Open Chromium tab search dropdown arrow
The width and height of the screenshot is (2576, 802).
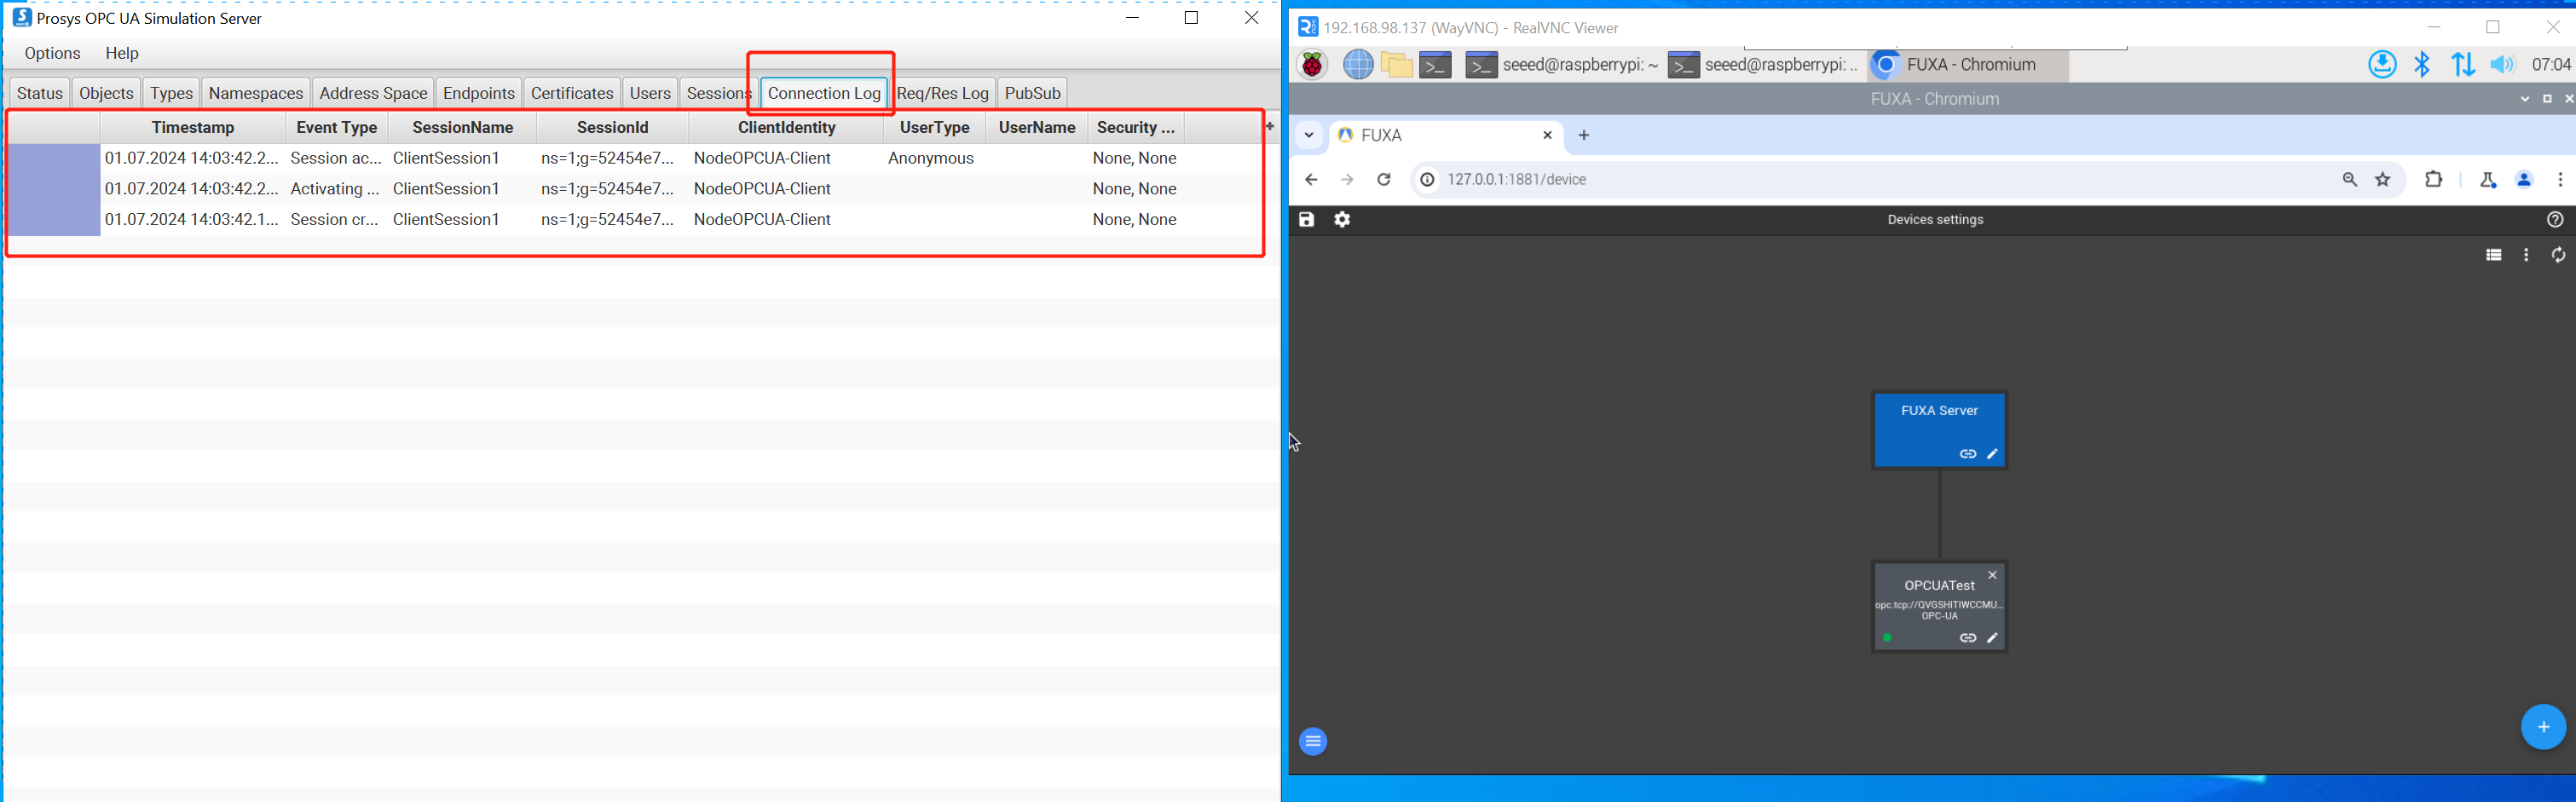tap(1309, 135)
